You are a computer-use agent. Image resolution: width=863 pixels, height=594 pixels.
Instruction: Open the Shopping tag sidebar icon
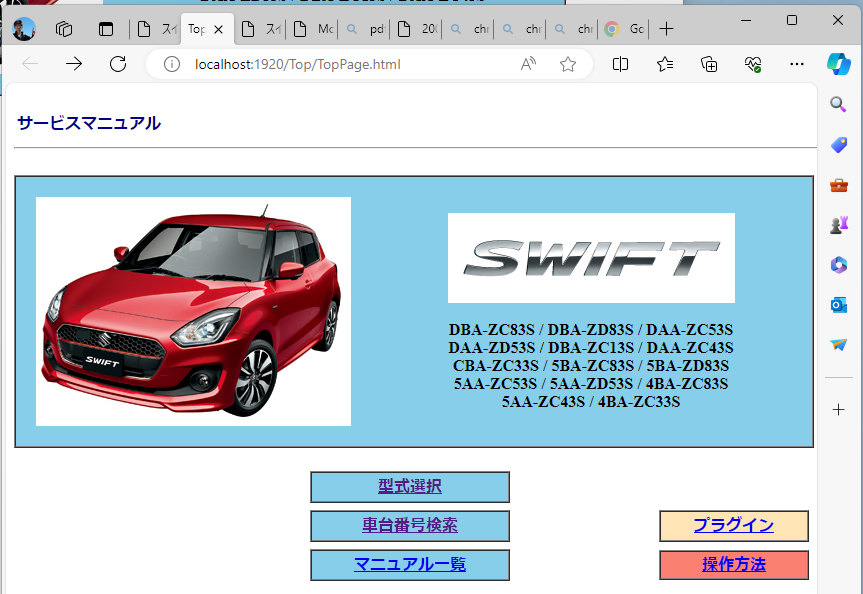point(839,145)
